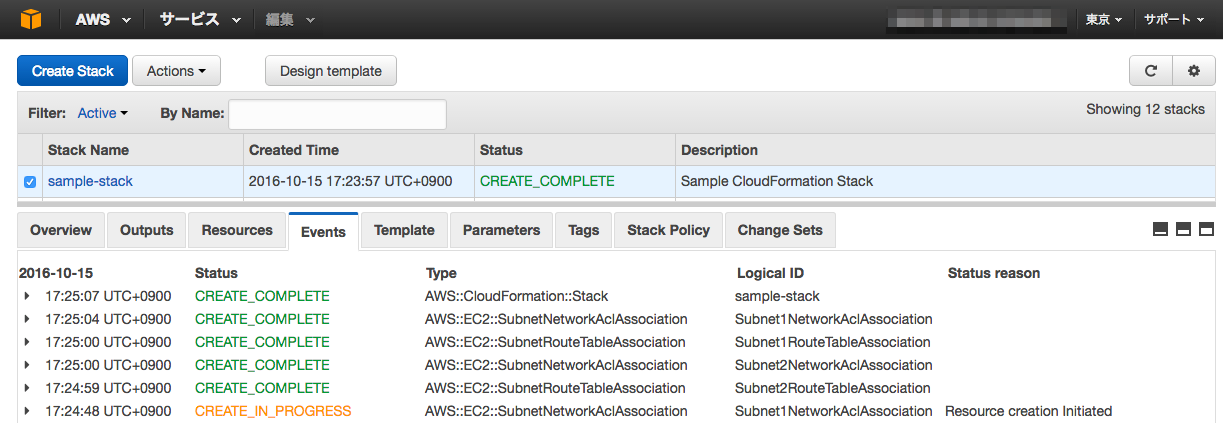Change the Active filter dropdown
This screenshot has height=423, width=1223.
102,113
